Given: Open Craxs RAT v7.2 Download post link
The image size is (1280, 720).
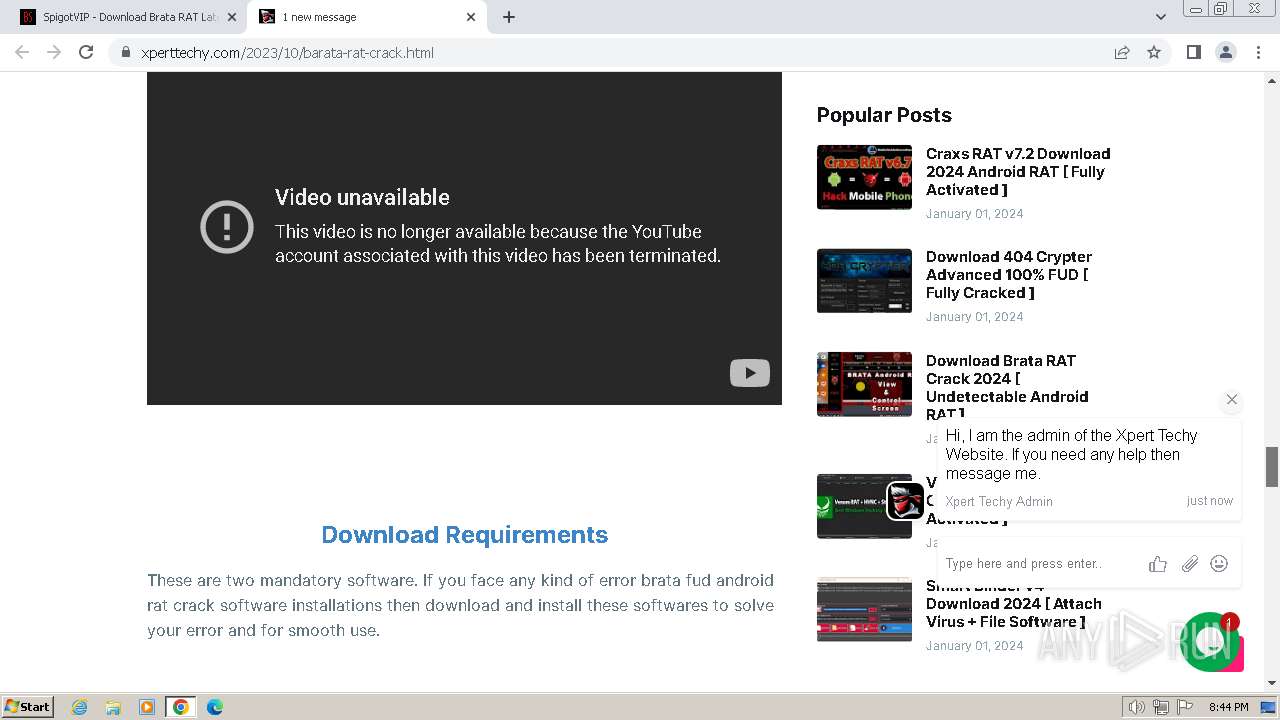Looking at the screenshot, I should tap(1018, 171).
